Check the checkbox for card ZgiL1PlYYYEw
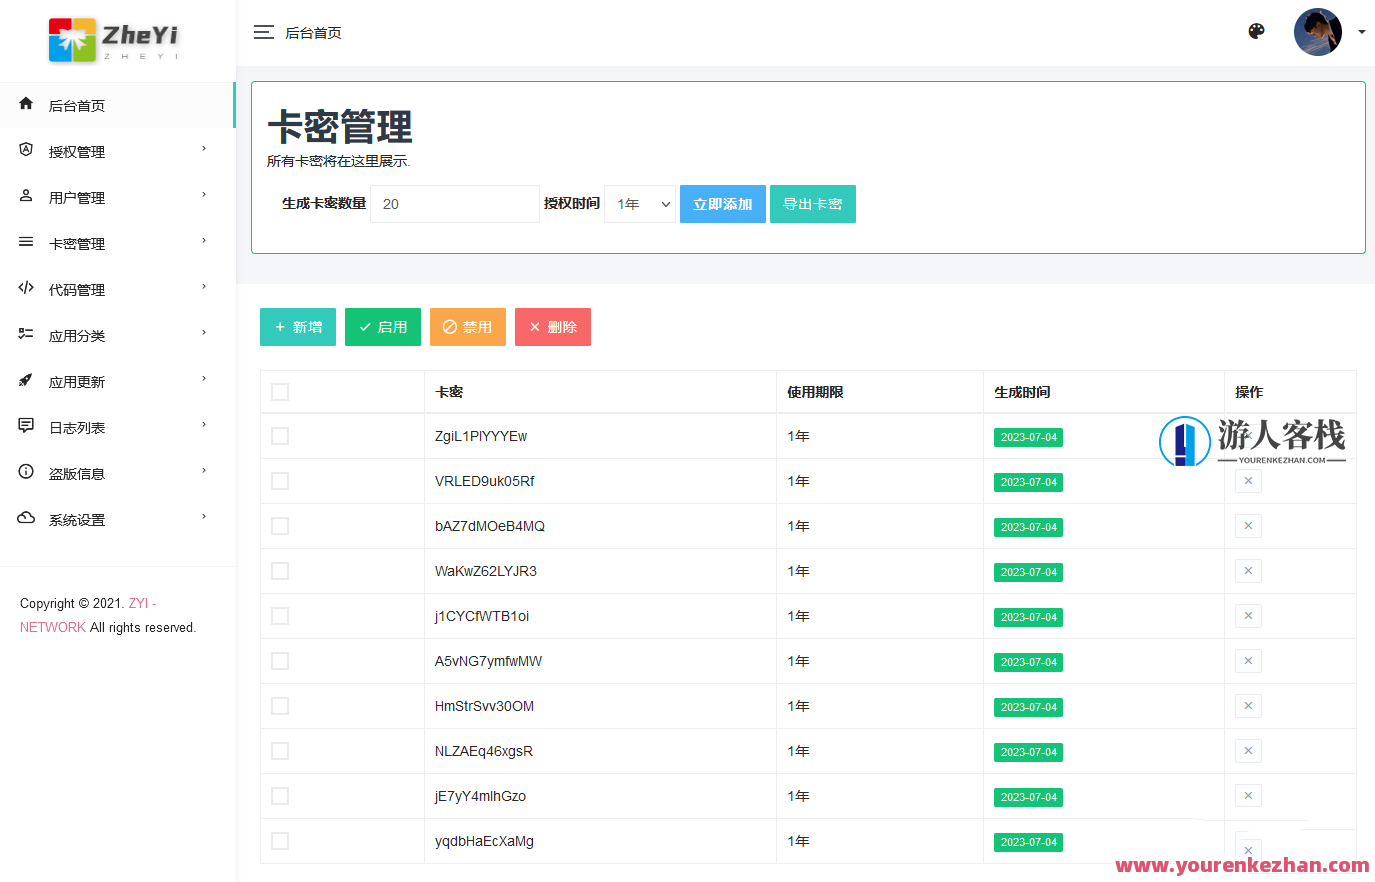 pyautogui.click(x=280, y=436)
